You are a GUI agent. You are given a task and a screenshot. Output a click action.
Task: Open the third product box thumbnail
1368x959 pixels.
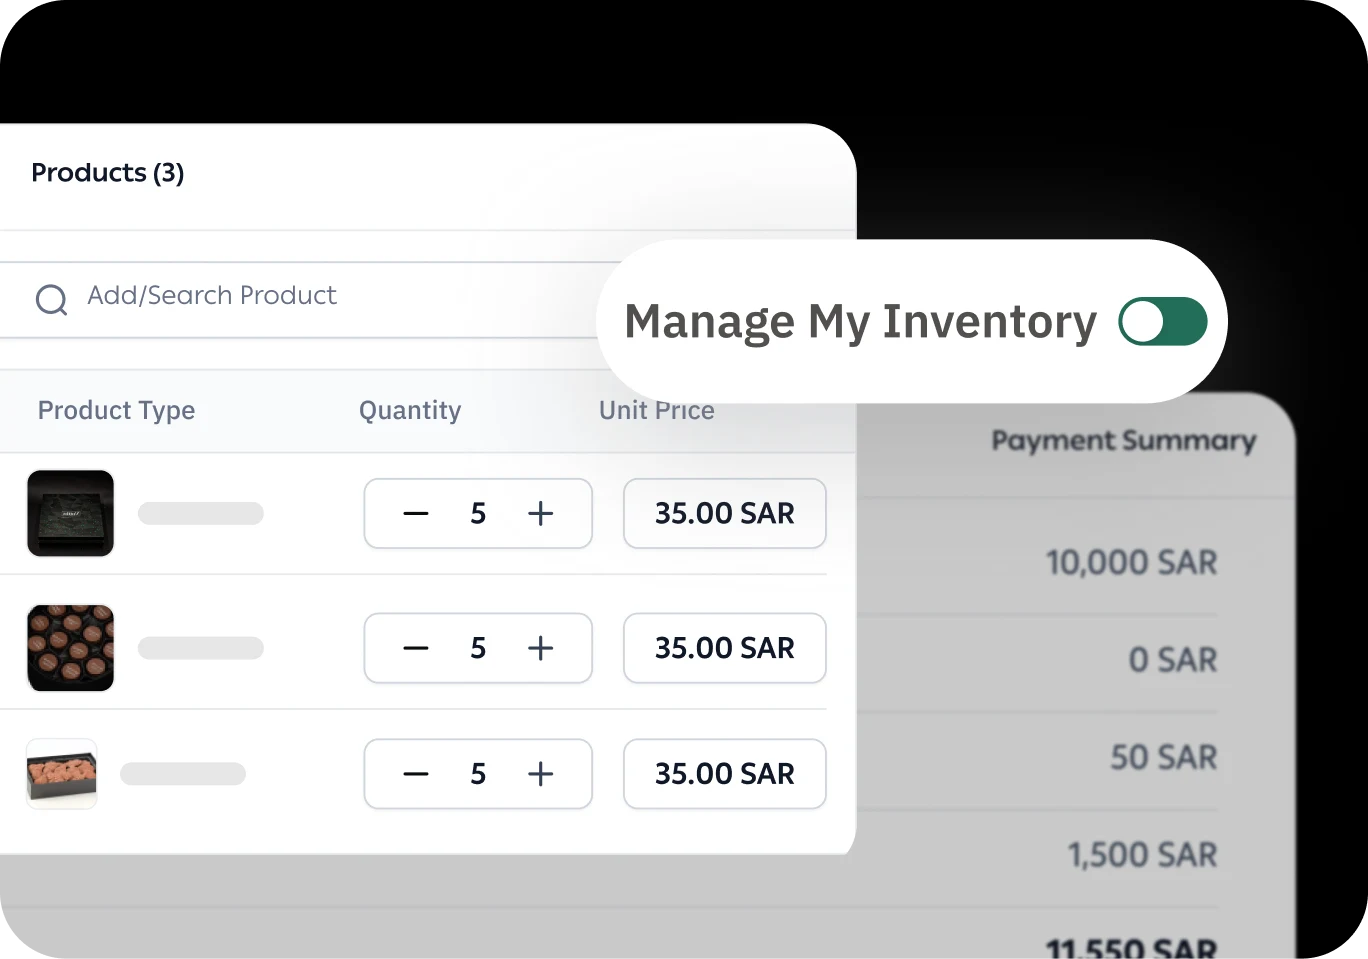click(x=62, y=773)
